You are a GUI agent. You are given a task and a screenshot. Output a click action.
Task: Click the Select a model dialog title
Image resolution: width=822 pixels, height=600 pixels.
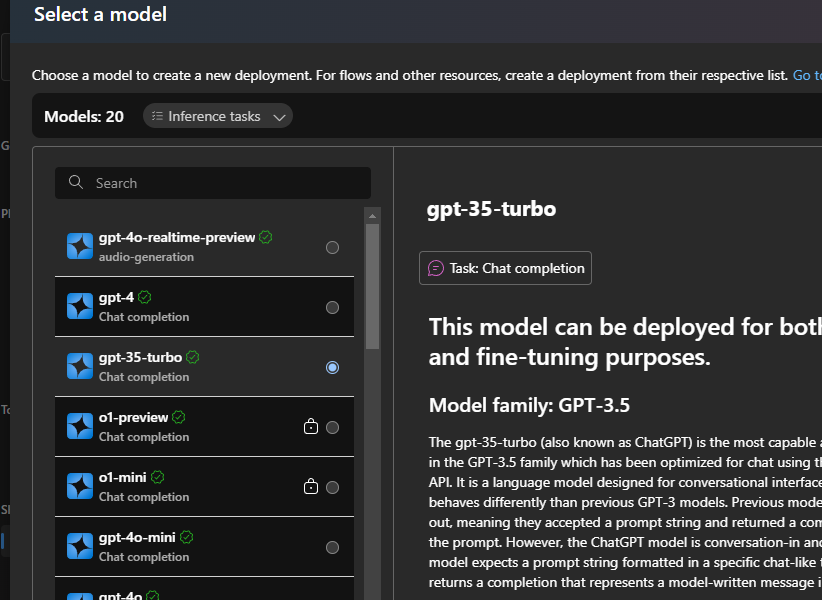(x=101, y=14)
